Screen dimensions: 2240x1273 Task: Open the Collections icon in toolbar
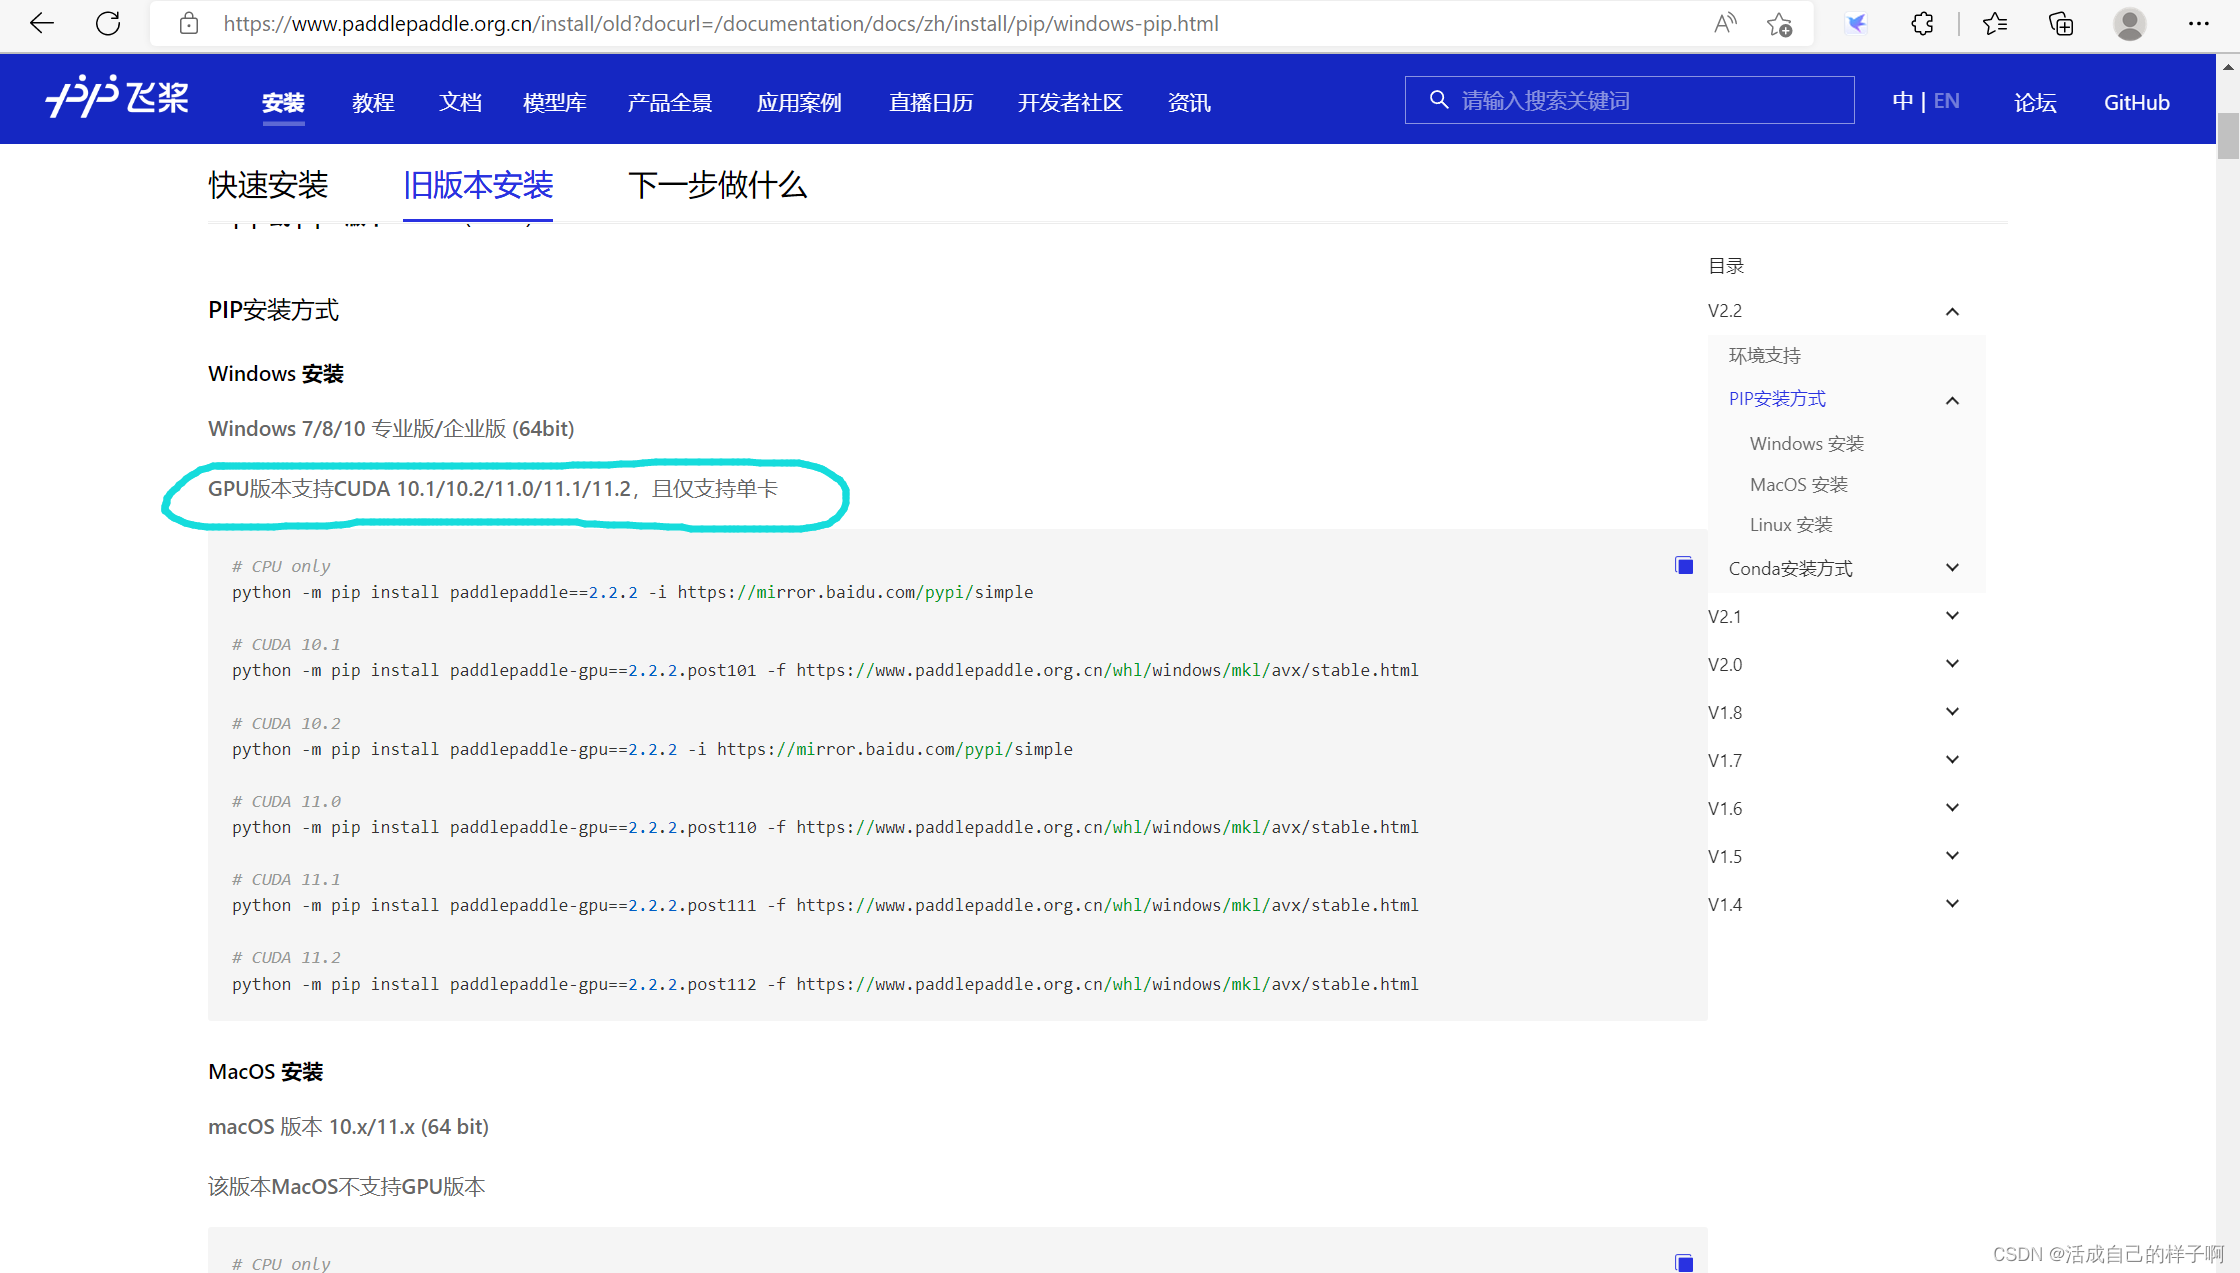[2061, 23]
